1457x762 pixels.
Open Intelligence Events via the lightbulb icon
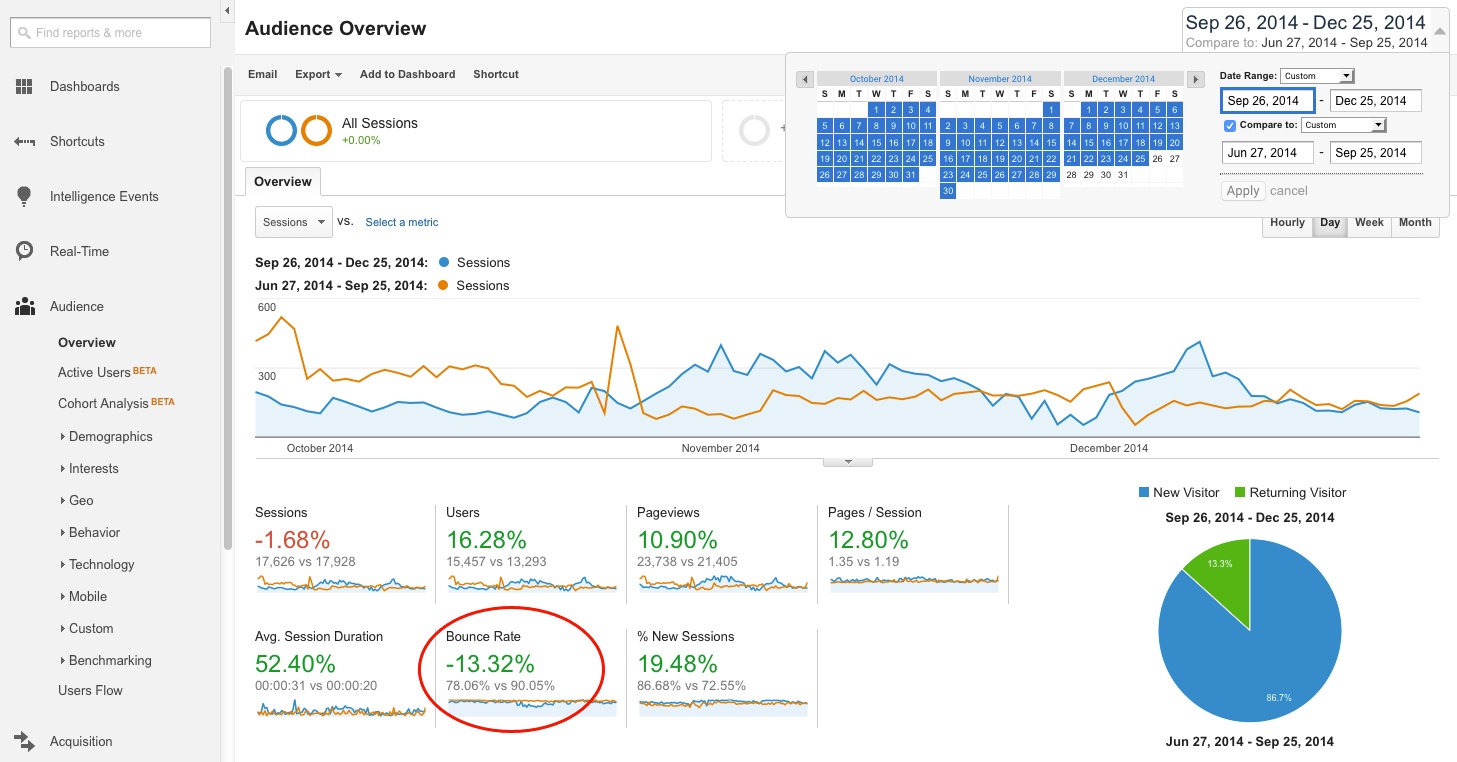[x=24, y=196]
